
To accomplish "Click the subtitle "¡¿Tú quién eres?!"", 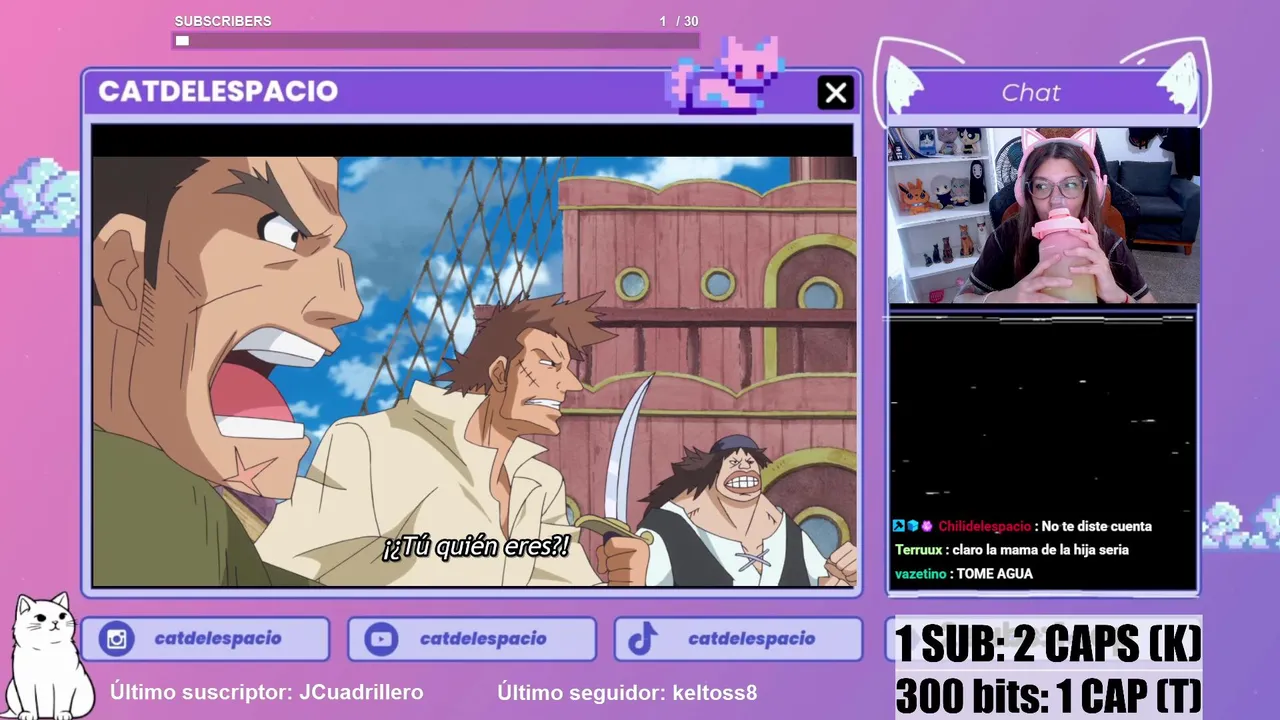I will pyautogui.click(x=476, y=547).
